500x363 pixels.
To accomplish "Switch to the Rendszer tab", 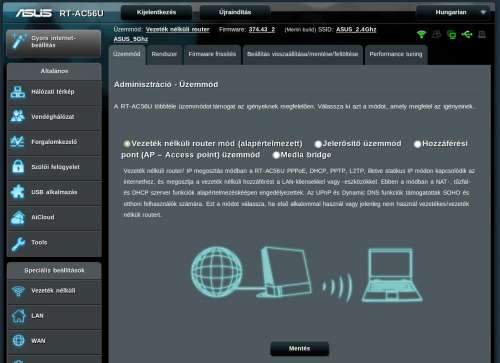I will 164,54.
